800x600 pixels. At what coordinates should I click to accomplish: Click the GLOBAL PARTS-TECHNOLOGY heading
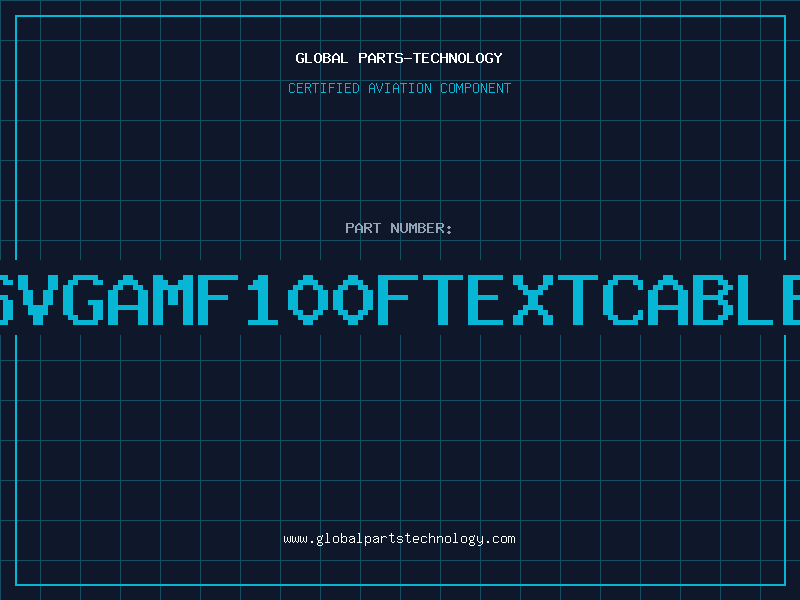tap(399, 58)
